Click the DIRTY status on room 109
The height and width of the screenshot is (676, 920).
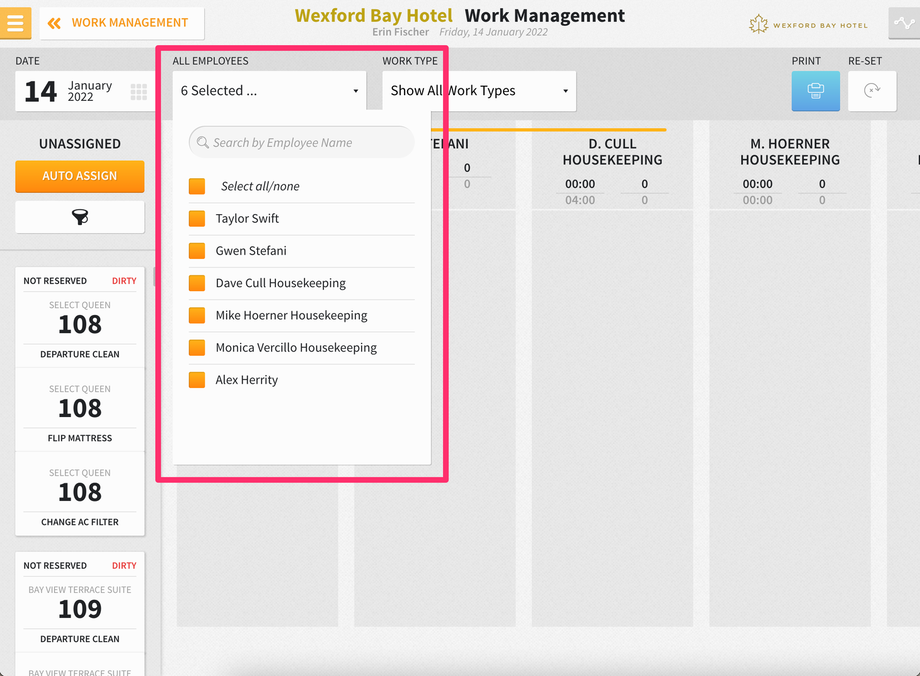tap(124, 566)
